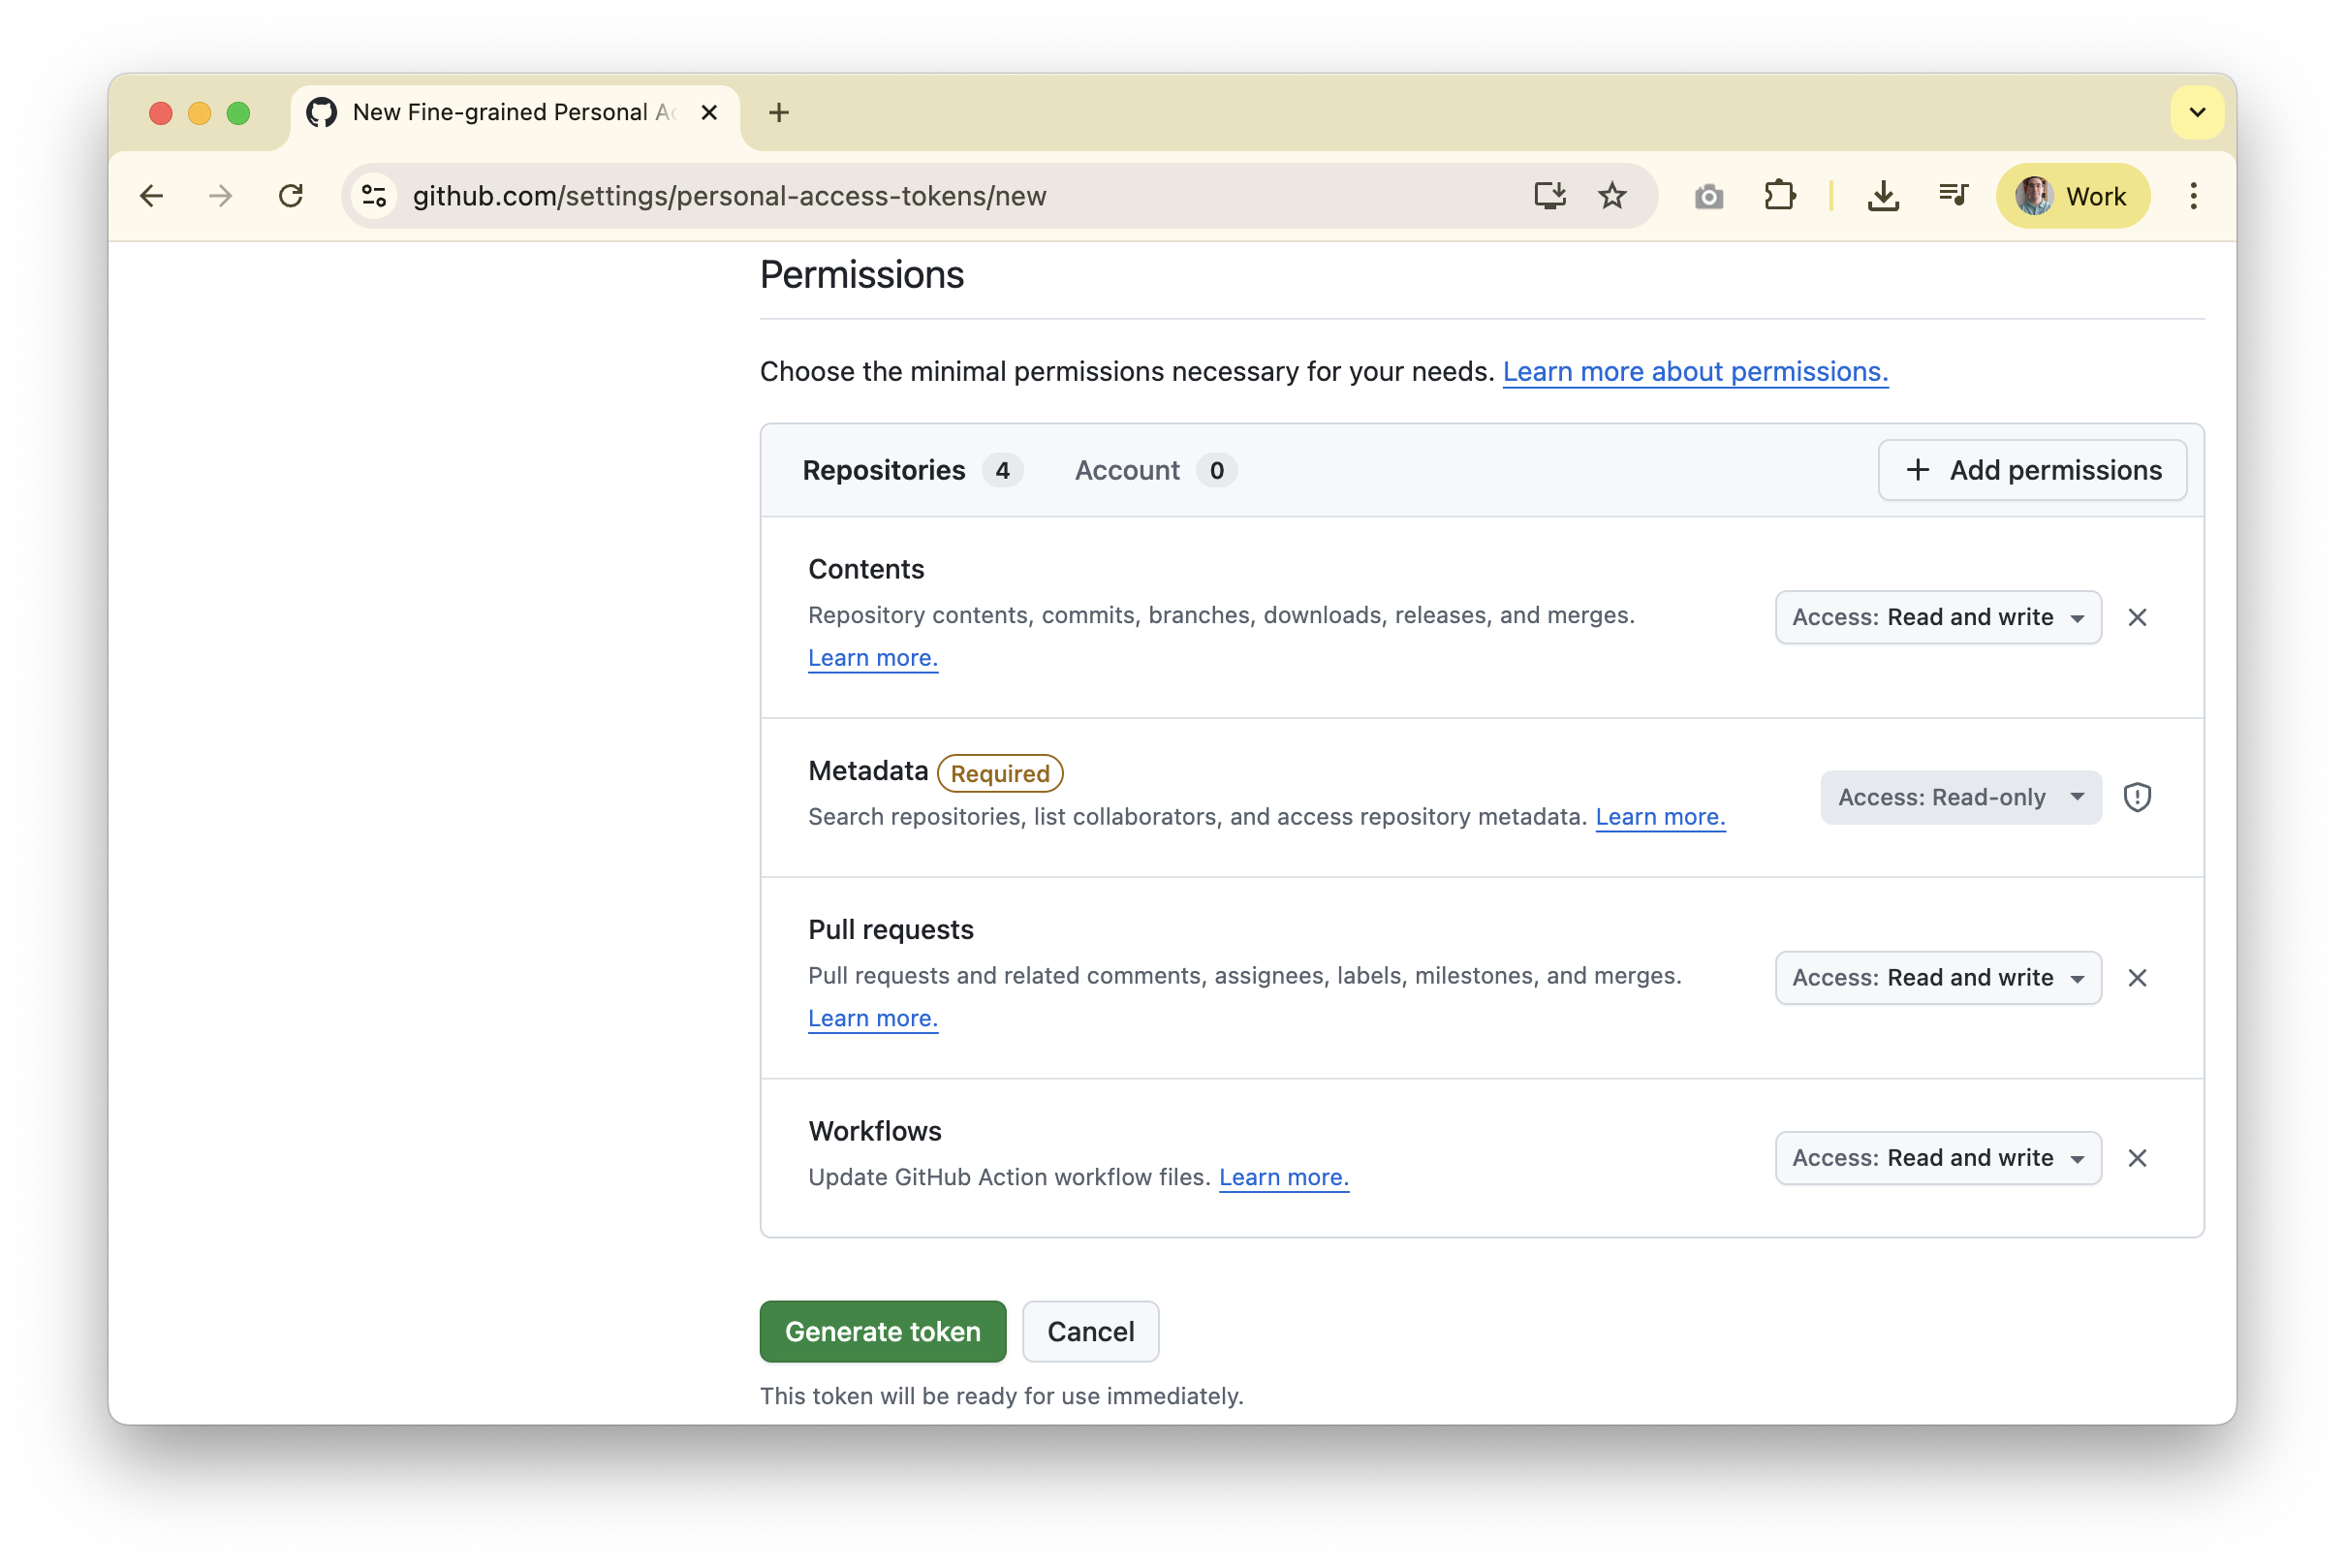
Task: Click the camera screenshot icon in toolbar
Action: click(1707, 195)
